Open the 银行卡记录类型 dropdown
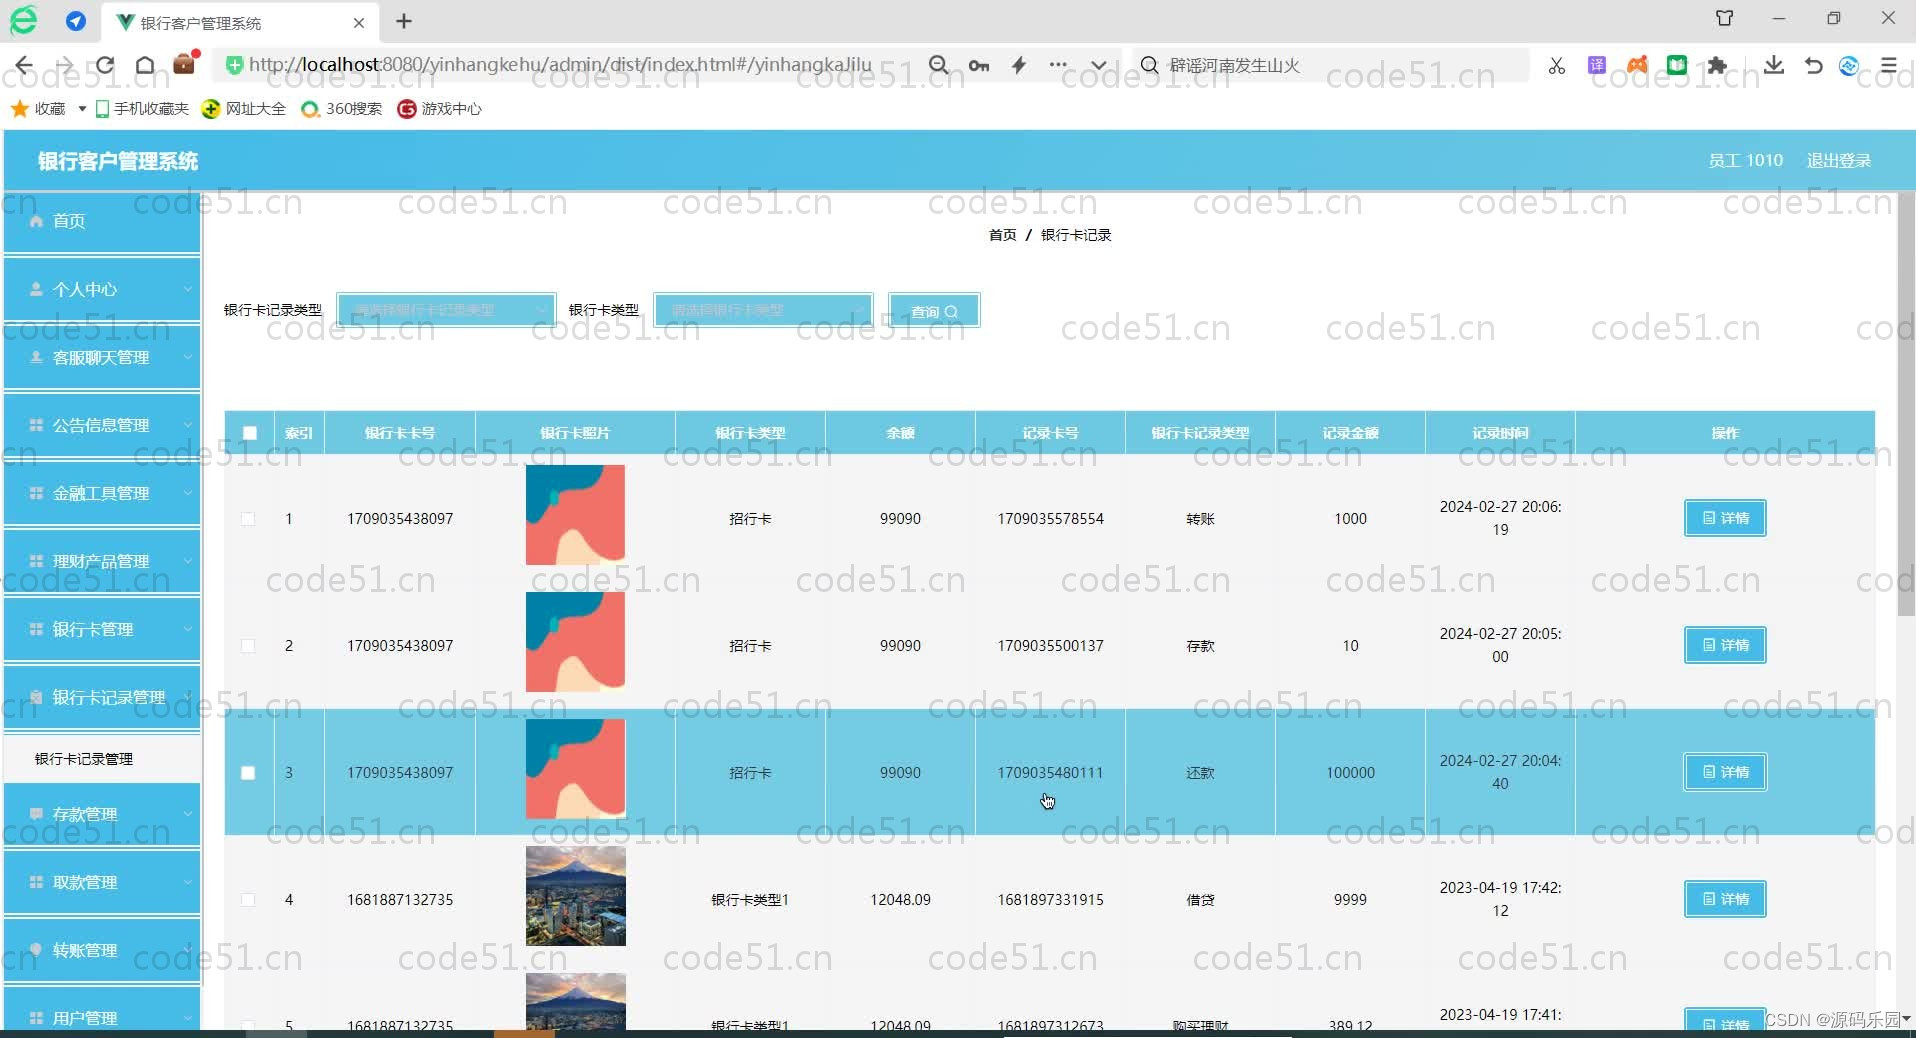Image resolution: width=1916 pixels, height=1038 pixels. tap(445, 310)
